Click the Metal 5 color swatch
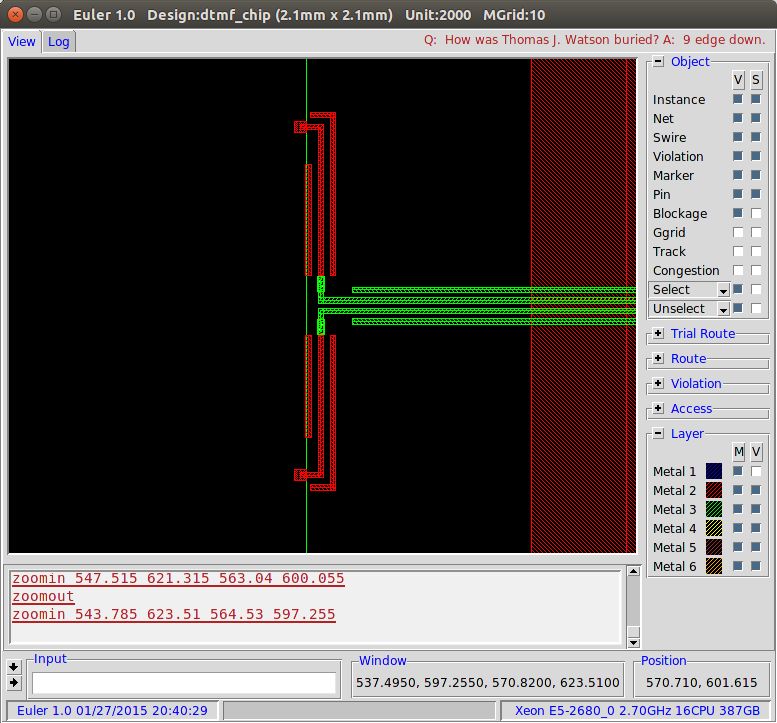Screen dimensions: 777x723 [x=714, y=547]
